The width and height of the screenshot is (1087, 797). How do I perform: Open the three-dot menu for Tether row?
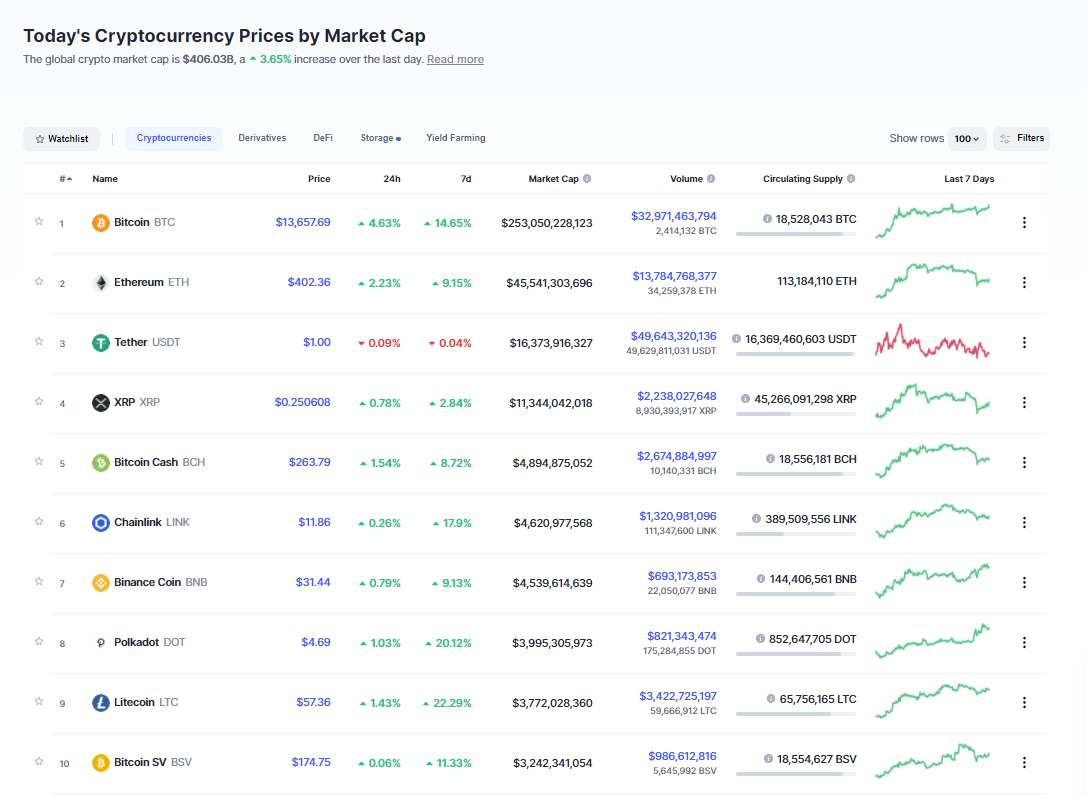pos(1024,342)
